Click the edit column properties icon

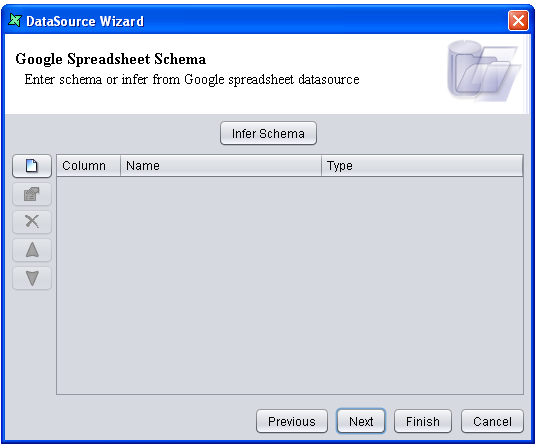point(32,194)
